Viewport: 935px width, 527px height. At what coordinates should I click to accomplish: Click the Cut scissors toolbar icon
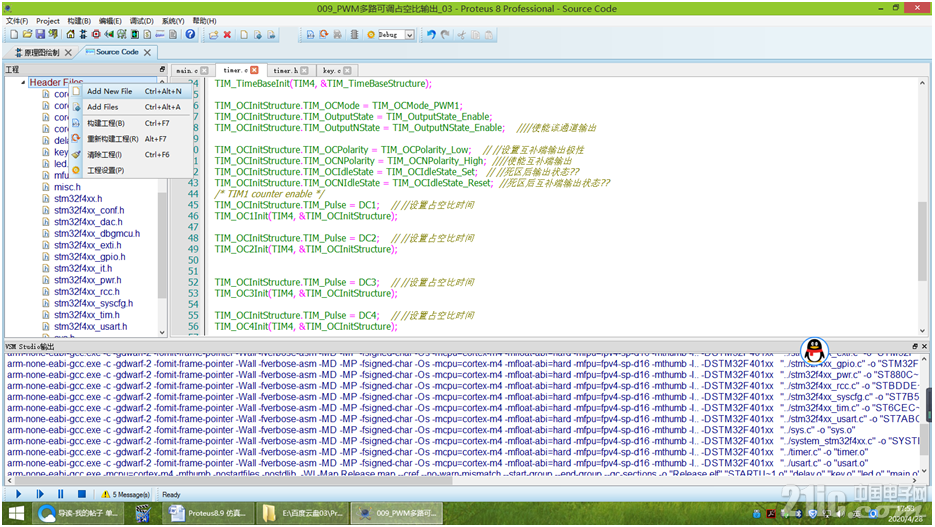coord(461,35)
